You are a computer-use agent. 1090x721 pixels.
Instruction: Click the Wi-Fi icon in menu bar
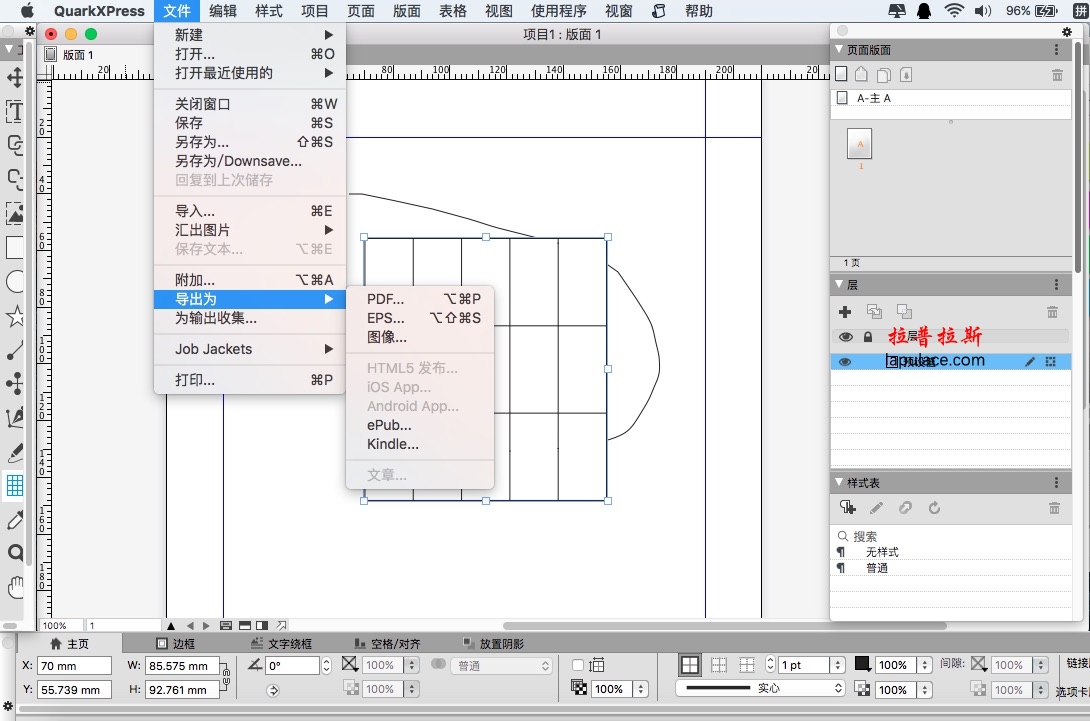[x=954, y=10]
